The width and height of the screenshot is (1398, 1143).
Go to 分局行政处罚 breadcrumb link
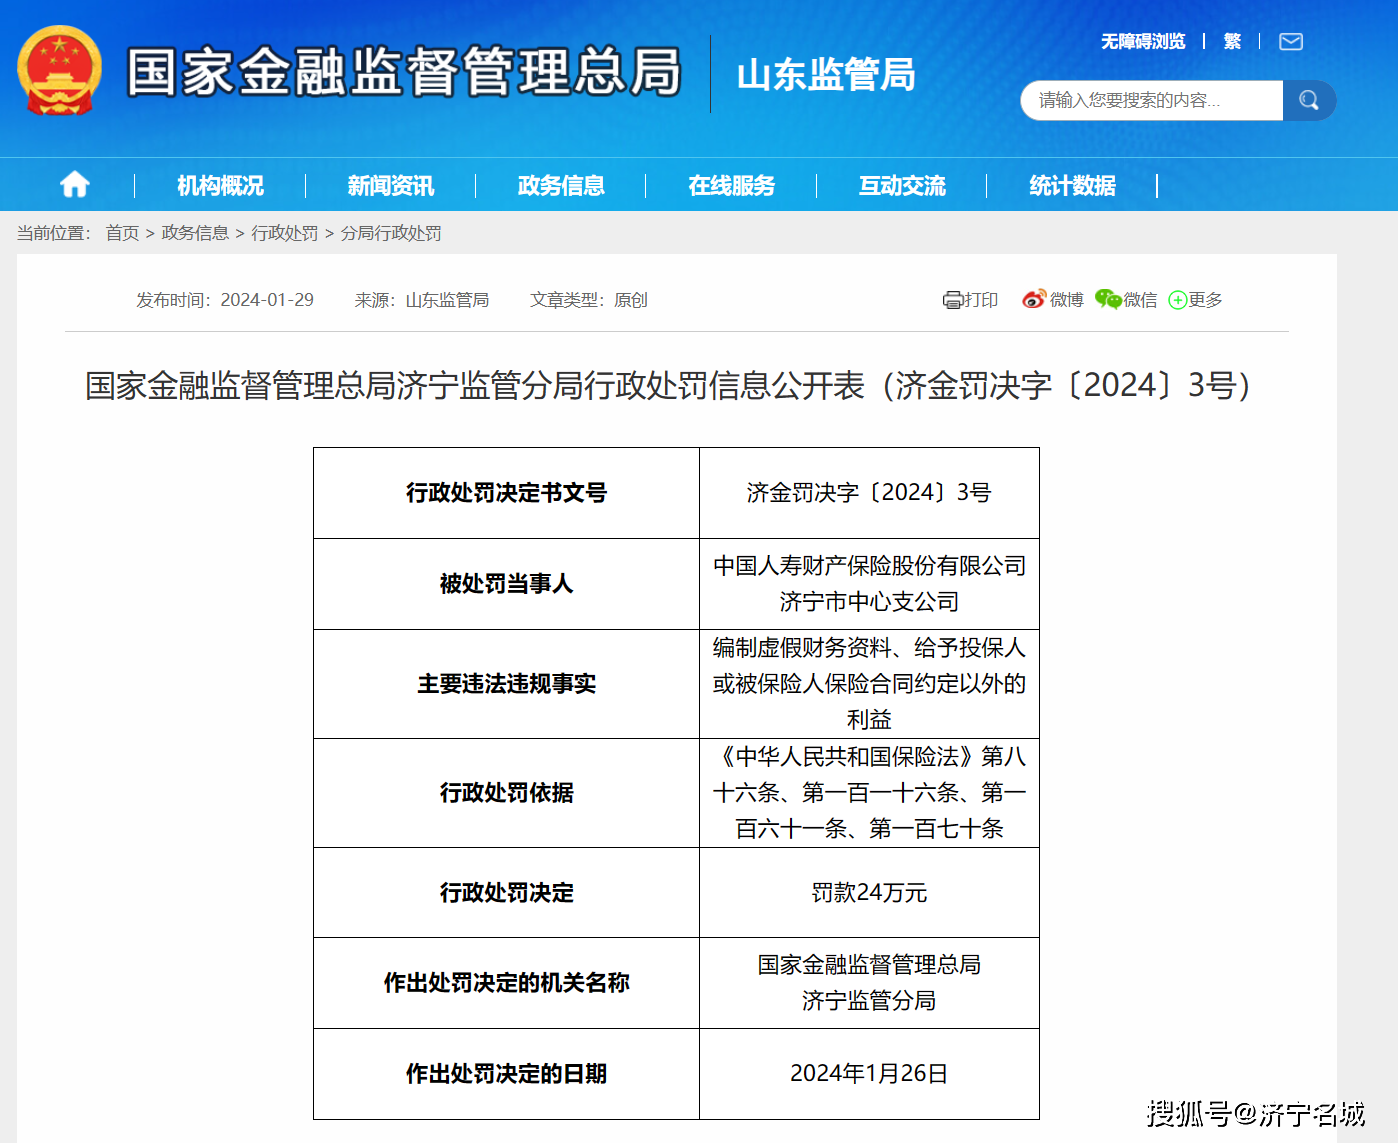(391, 233)
